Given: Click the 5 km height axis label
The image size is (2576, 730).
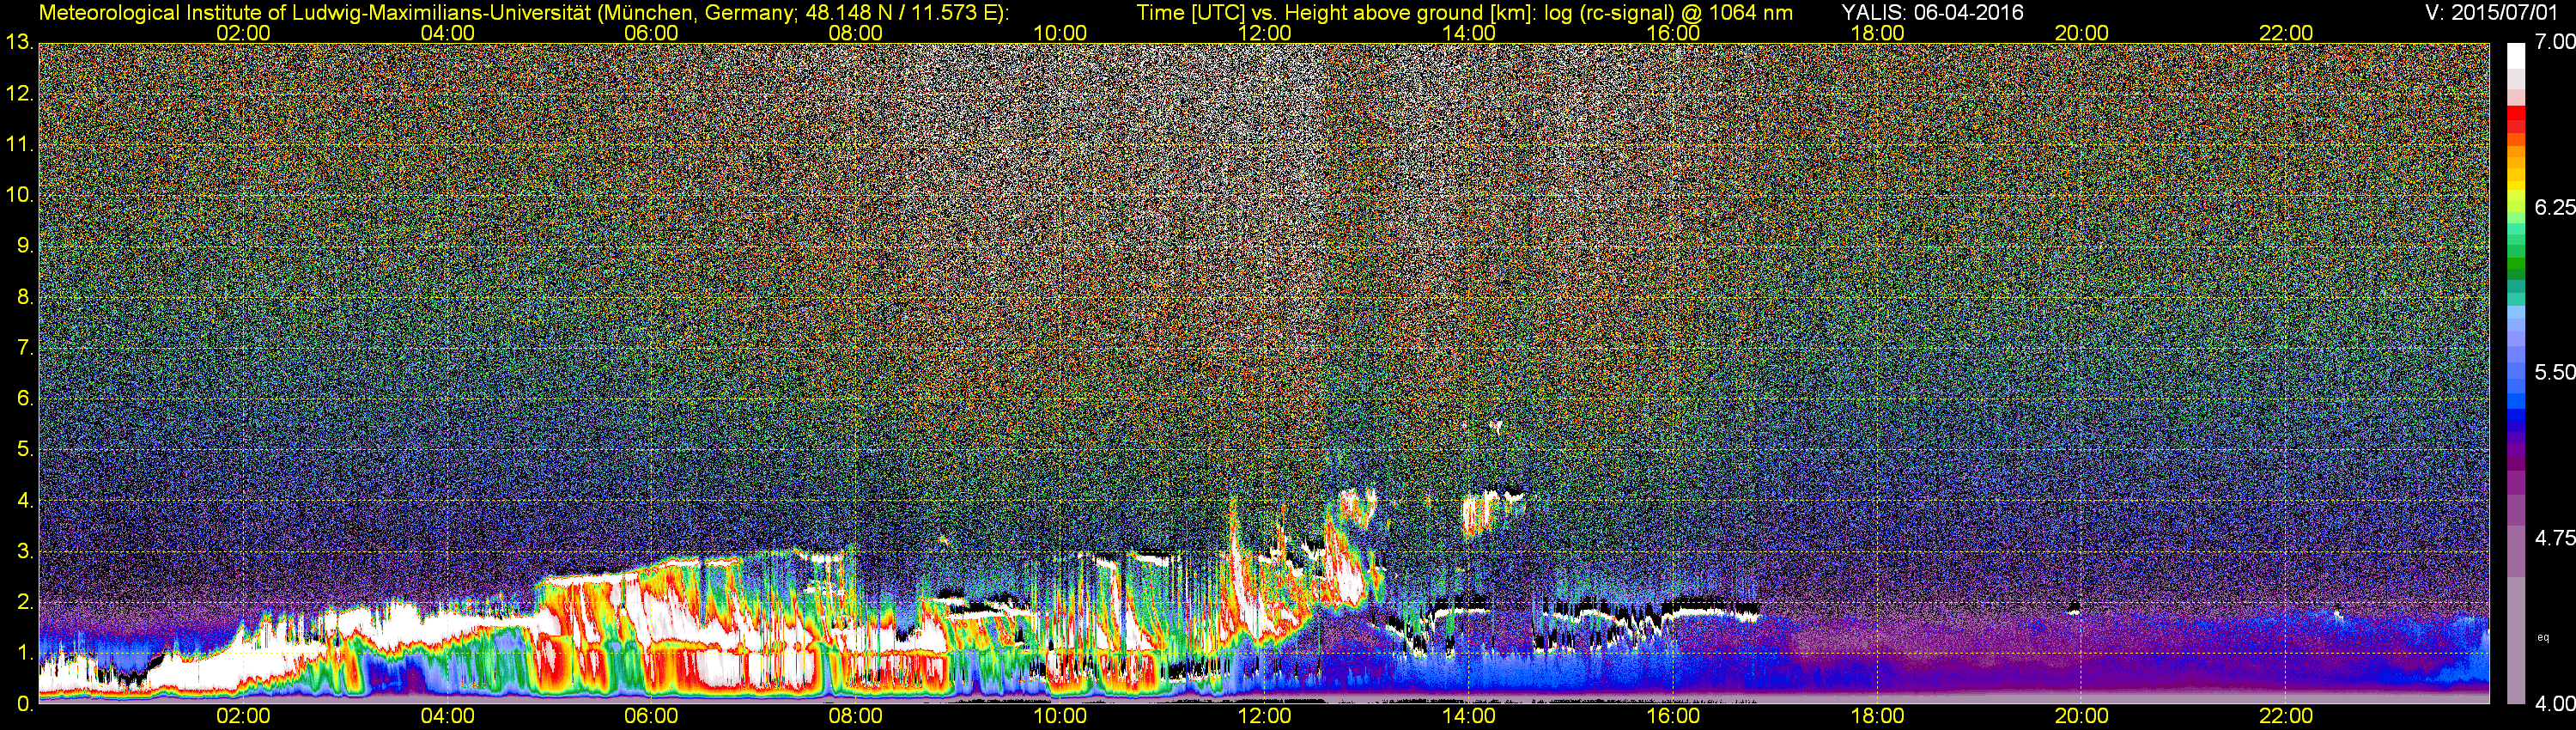Looking at the screenshot, I should pos(25,449).
